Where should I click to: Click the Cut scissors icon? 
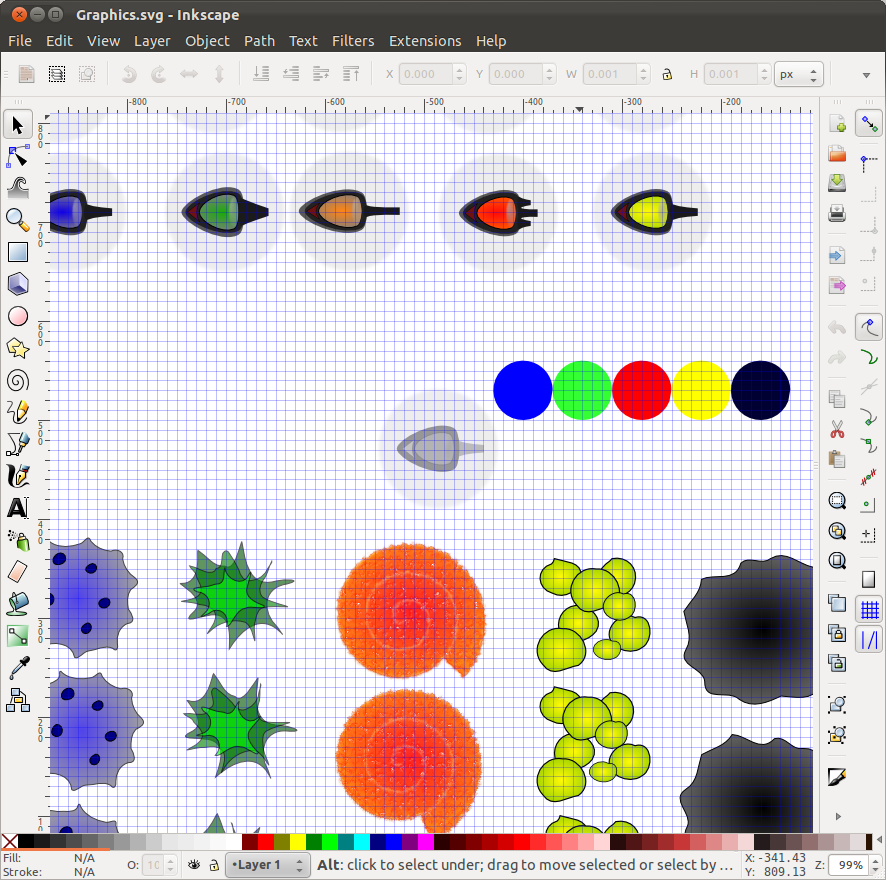tap(837, 430)
